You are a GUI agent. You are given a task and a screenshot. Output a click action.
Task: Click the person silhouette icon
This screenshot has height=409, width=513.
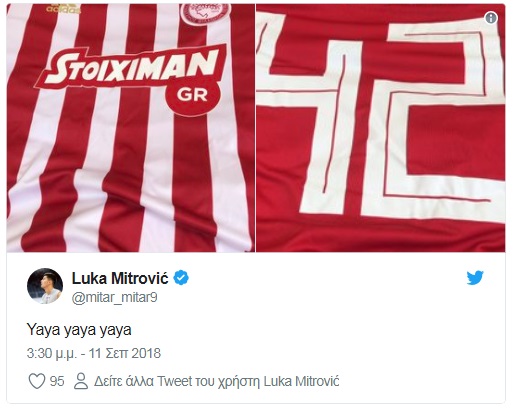(81, 381)
